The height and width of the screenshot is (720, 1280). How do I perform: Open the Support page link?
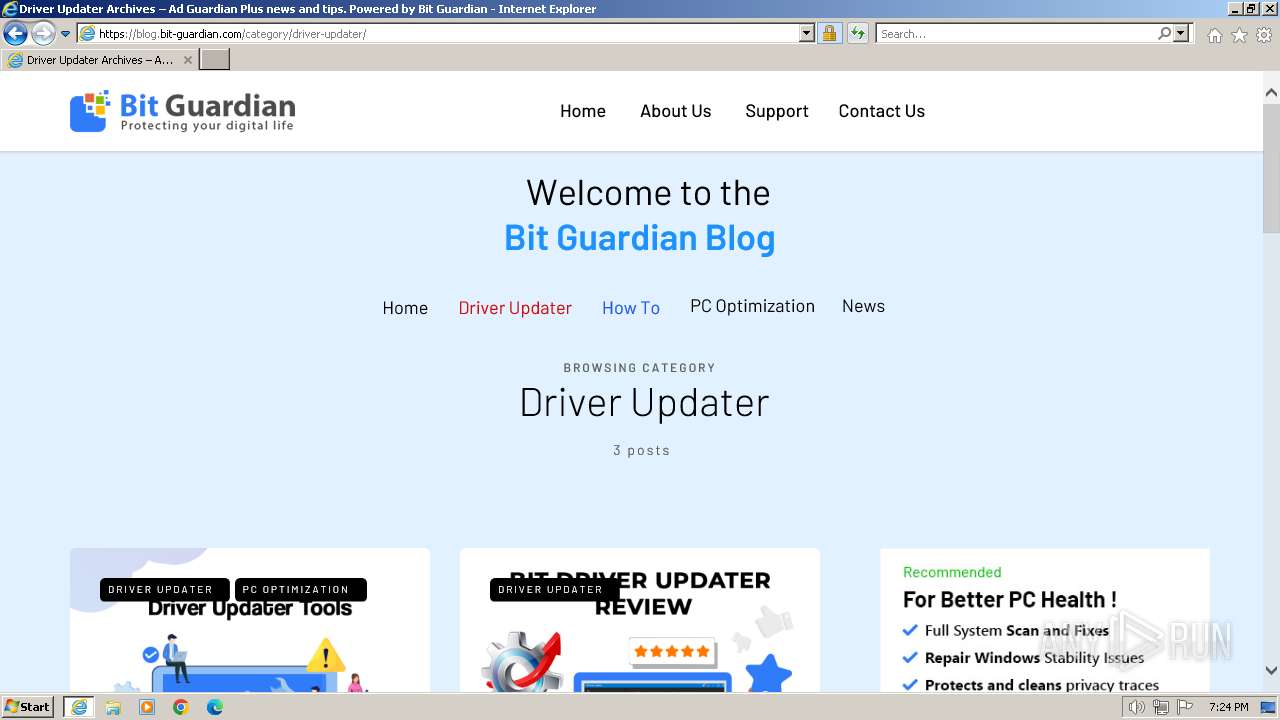coord(777,111)
